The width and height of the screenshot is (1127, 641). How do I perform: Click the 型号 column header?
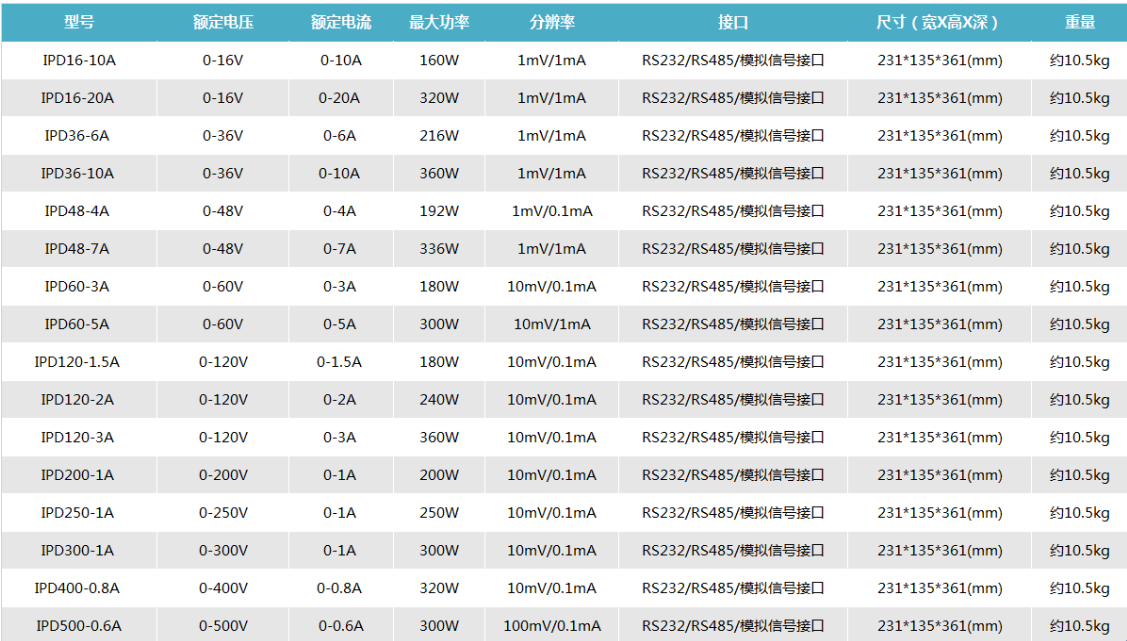click(x=77, y=22)
